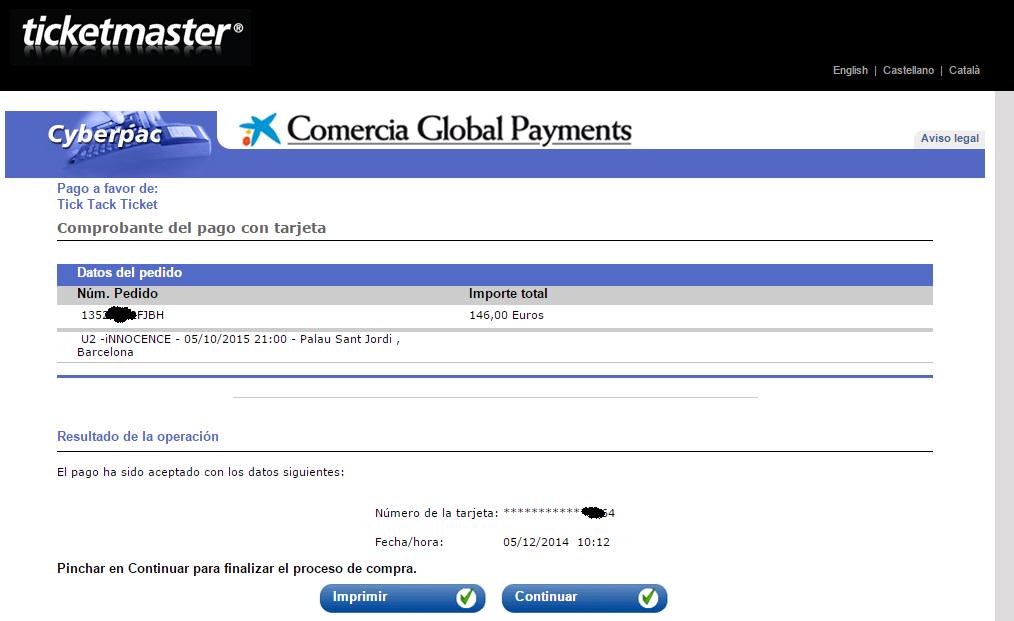
Task: Select the date 05/12/2014 10:12
Action: tap(556, 542)
